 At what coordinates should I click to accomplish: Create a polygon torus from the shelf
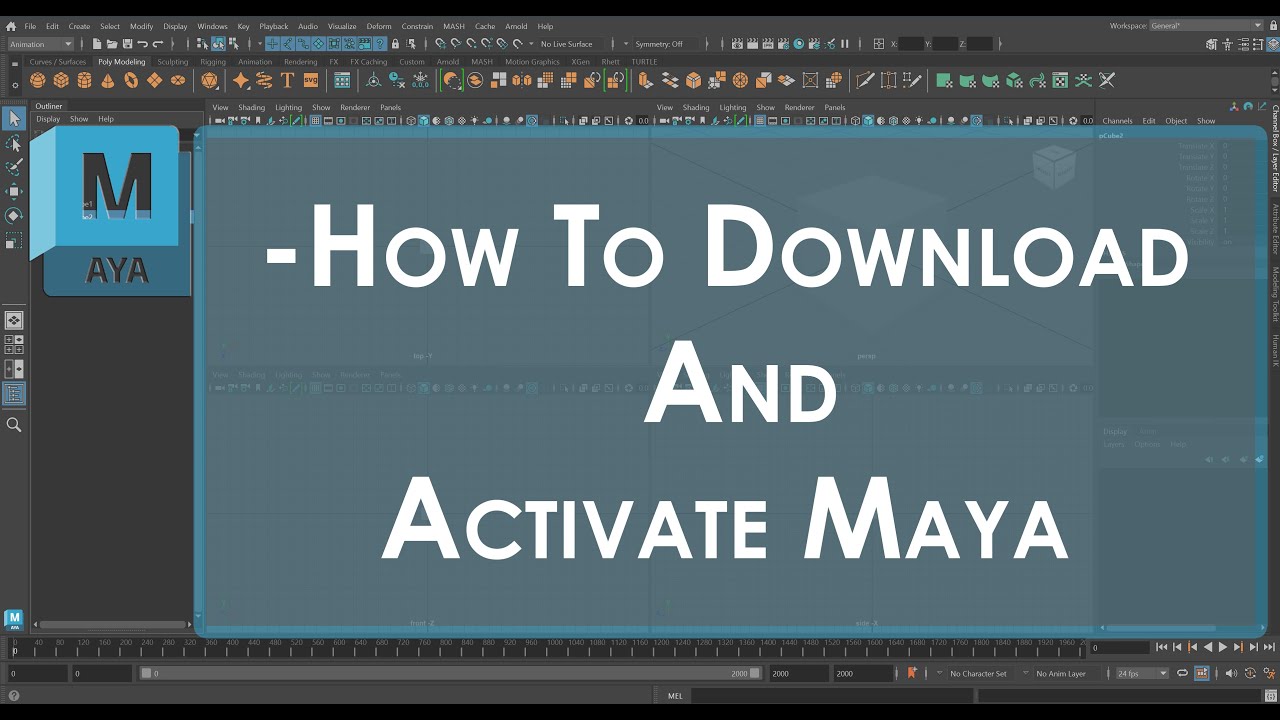point(131,81)
